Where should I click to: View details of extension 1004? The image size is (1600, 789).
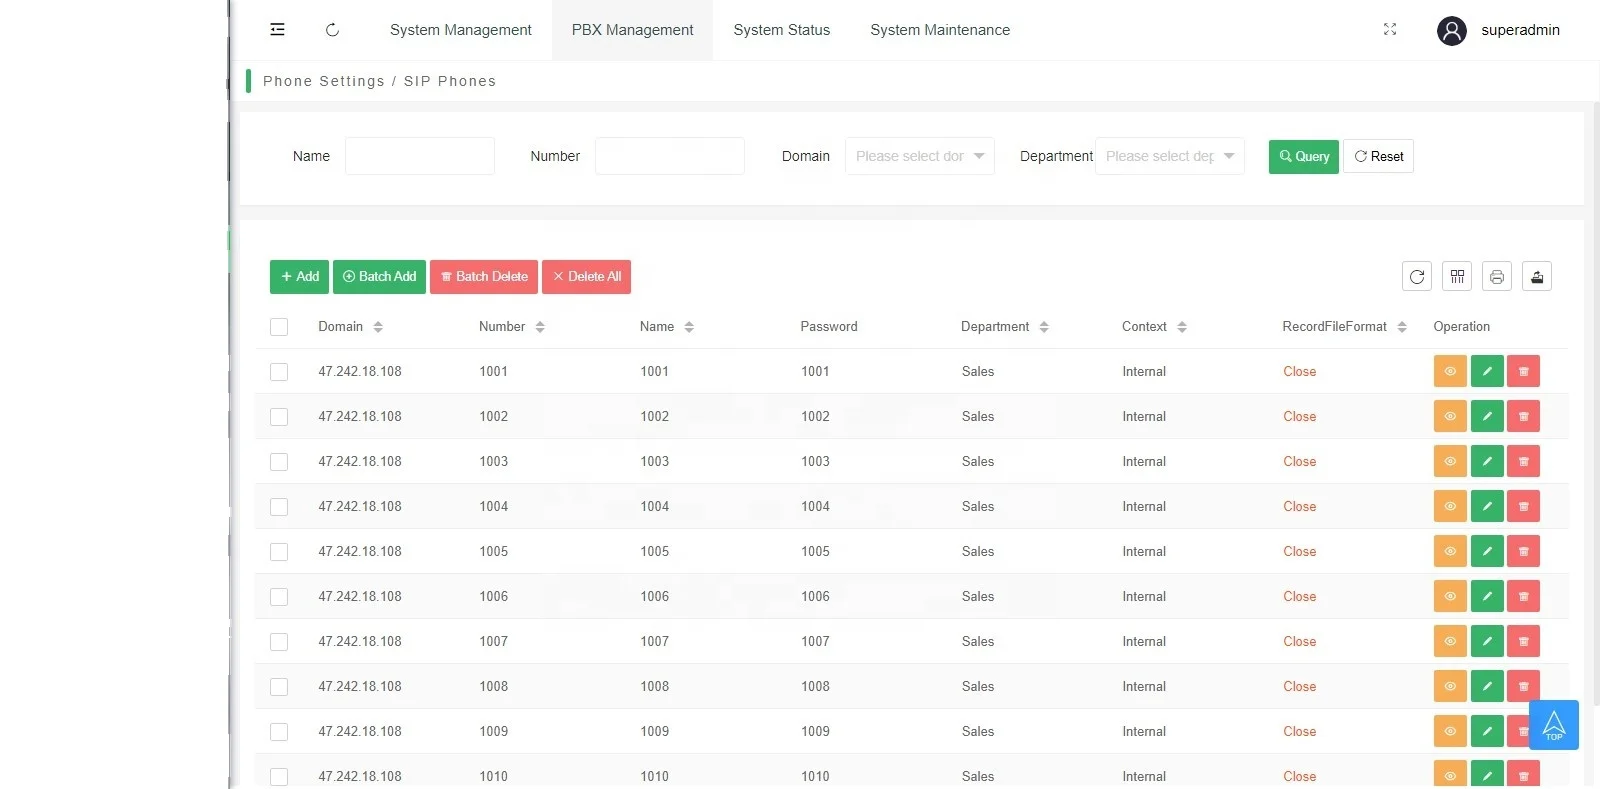(1450, 506)
